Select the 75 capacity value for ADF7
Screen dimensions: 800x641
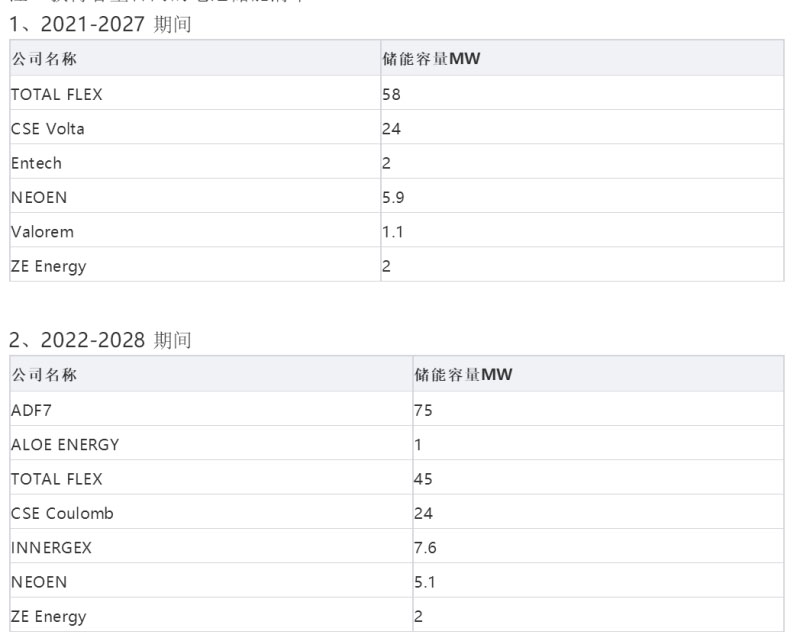point(423,410)
